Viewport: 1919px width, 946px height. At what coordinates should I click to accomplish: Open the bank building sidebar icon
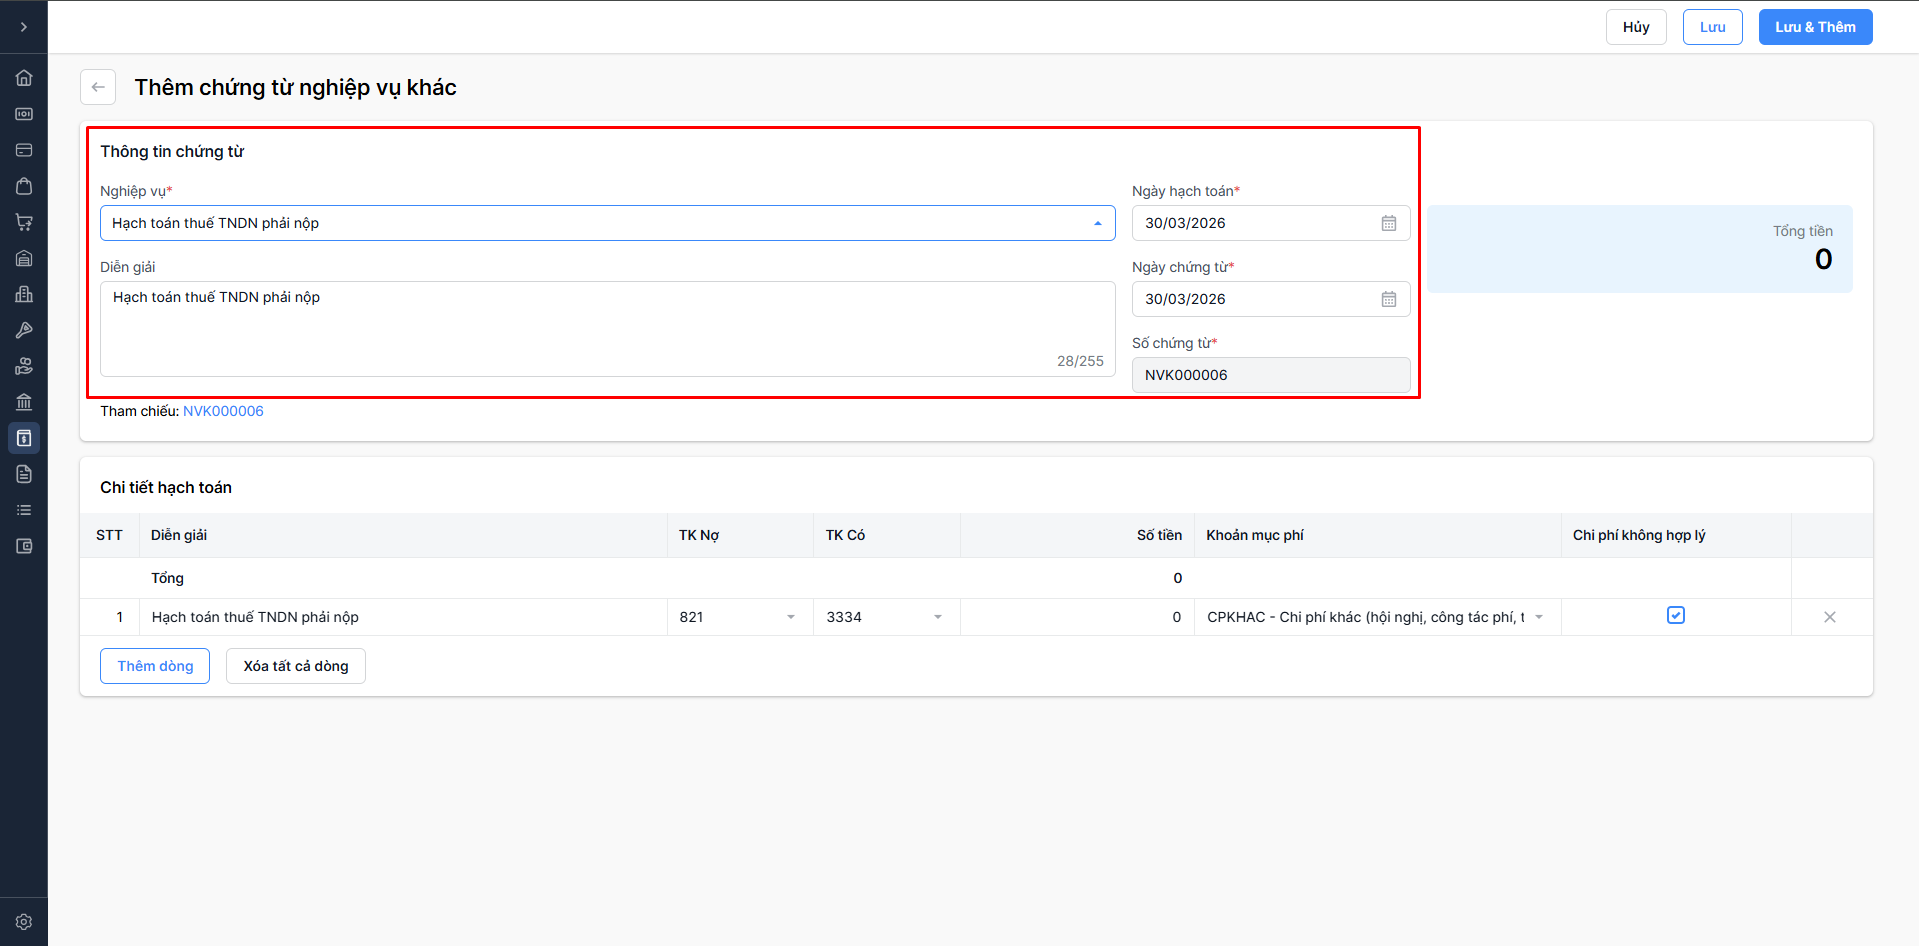tap(24, 402)
